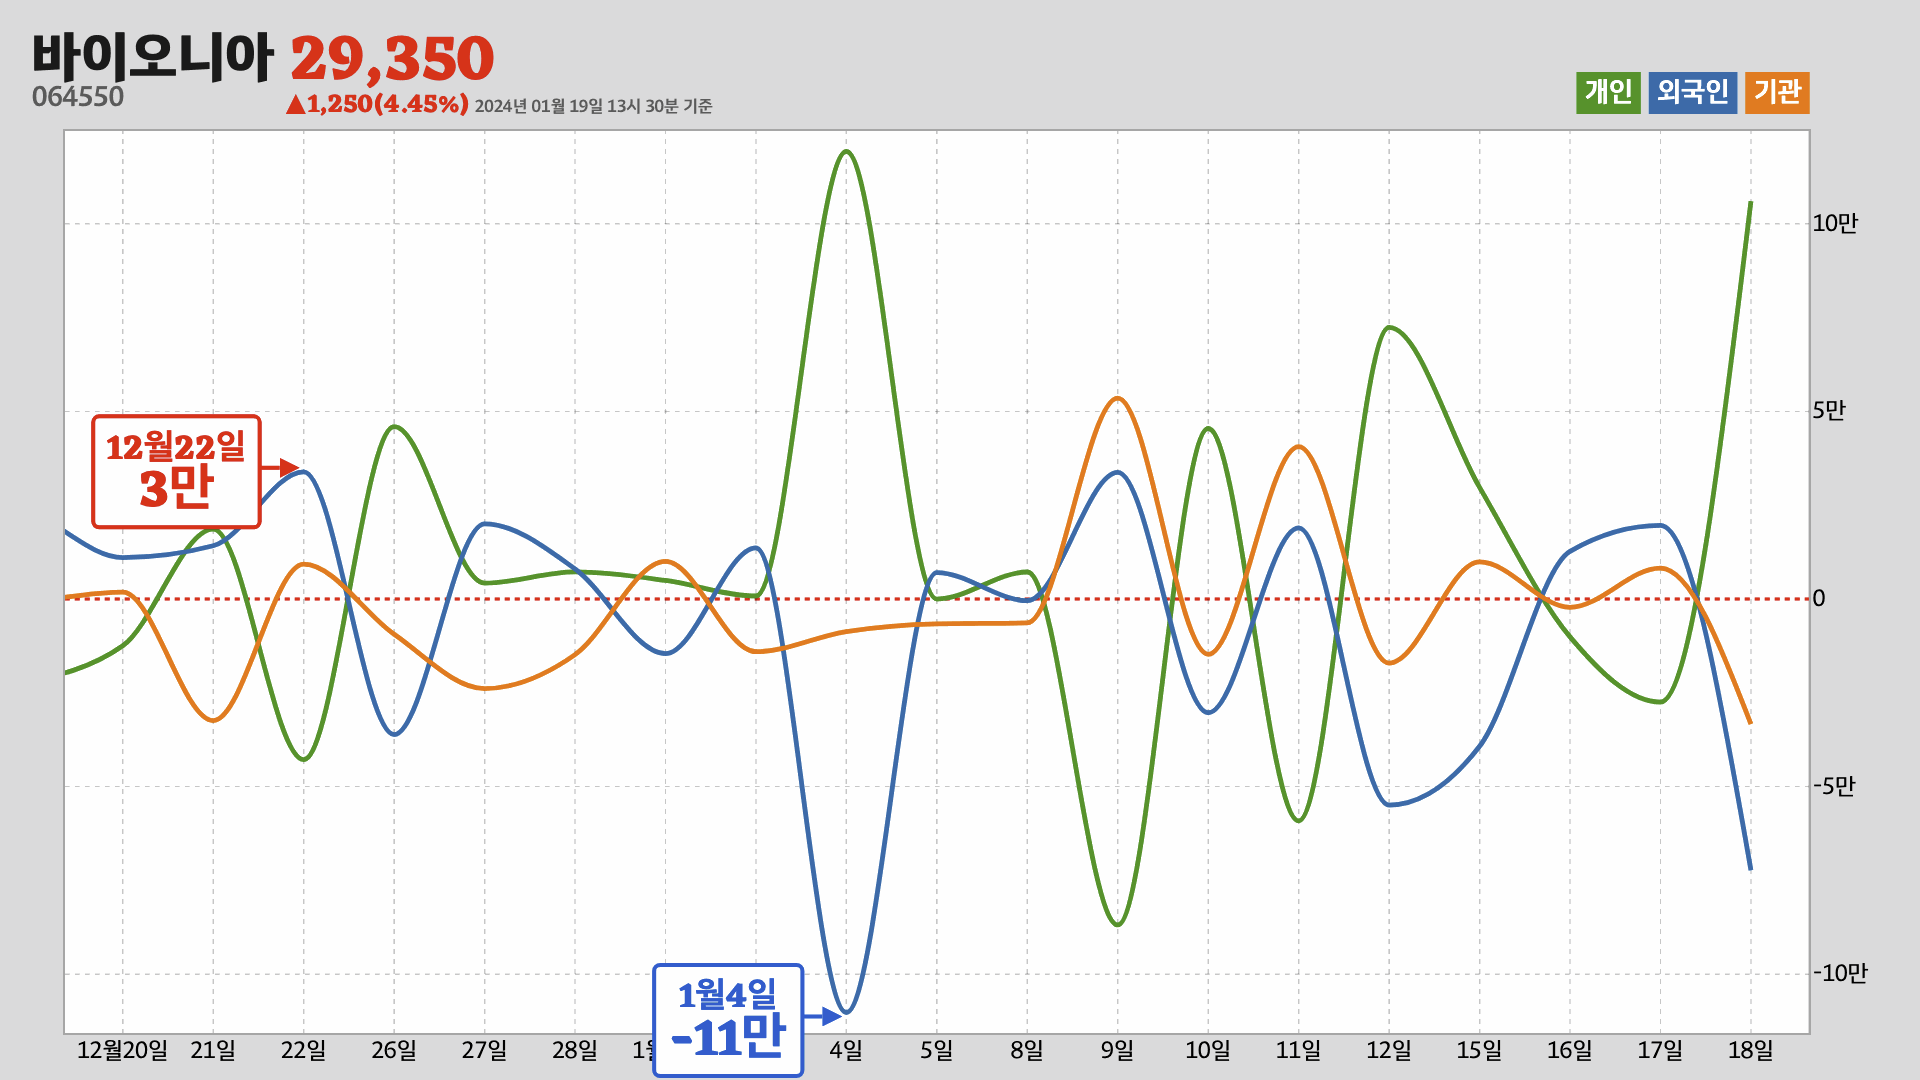Click the 12월20일 x-axis label
This screenshot has width=1920, height=1080.
tap(122, 1051)
